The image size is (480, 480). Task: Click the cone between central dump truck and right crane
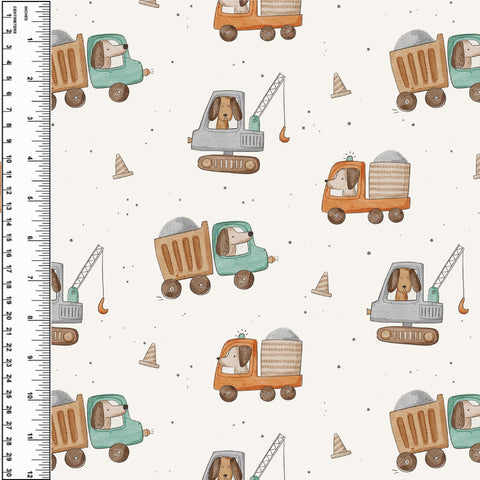tap(322, 284)
